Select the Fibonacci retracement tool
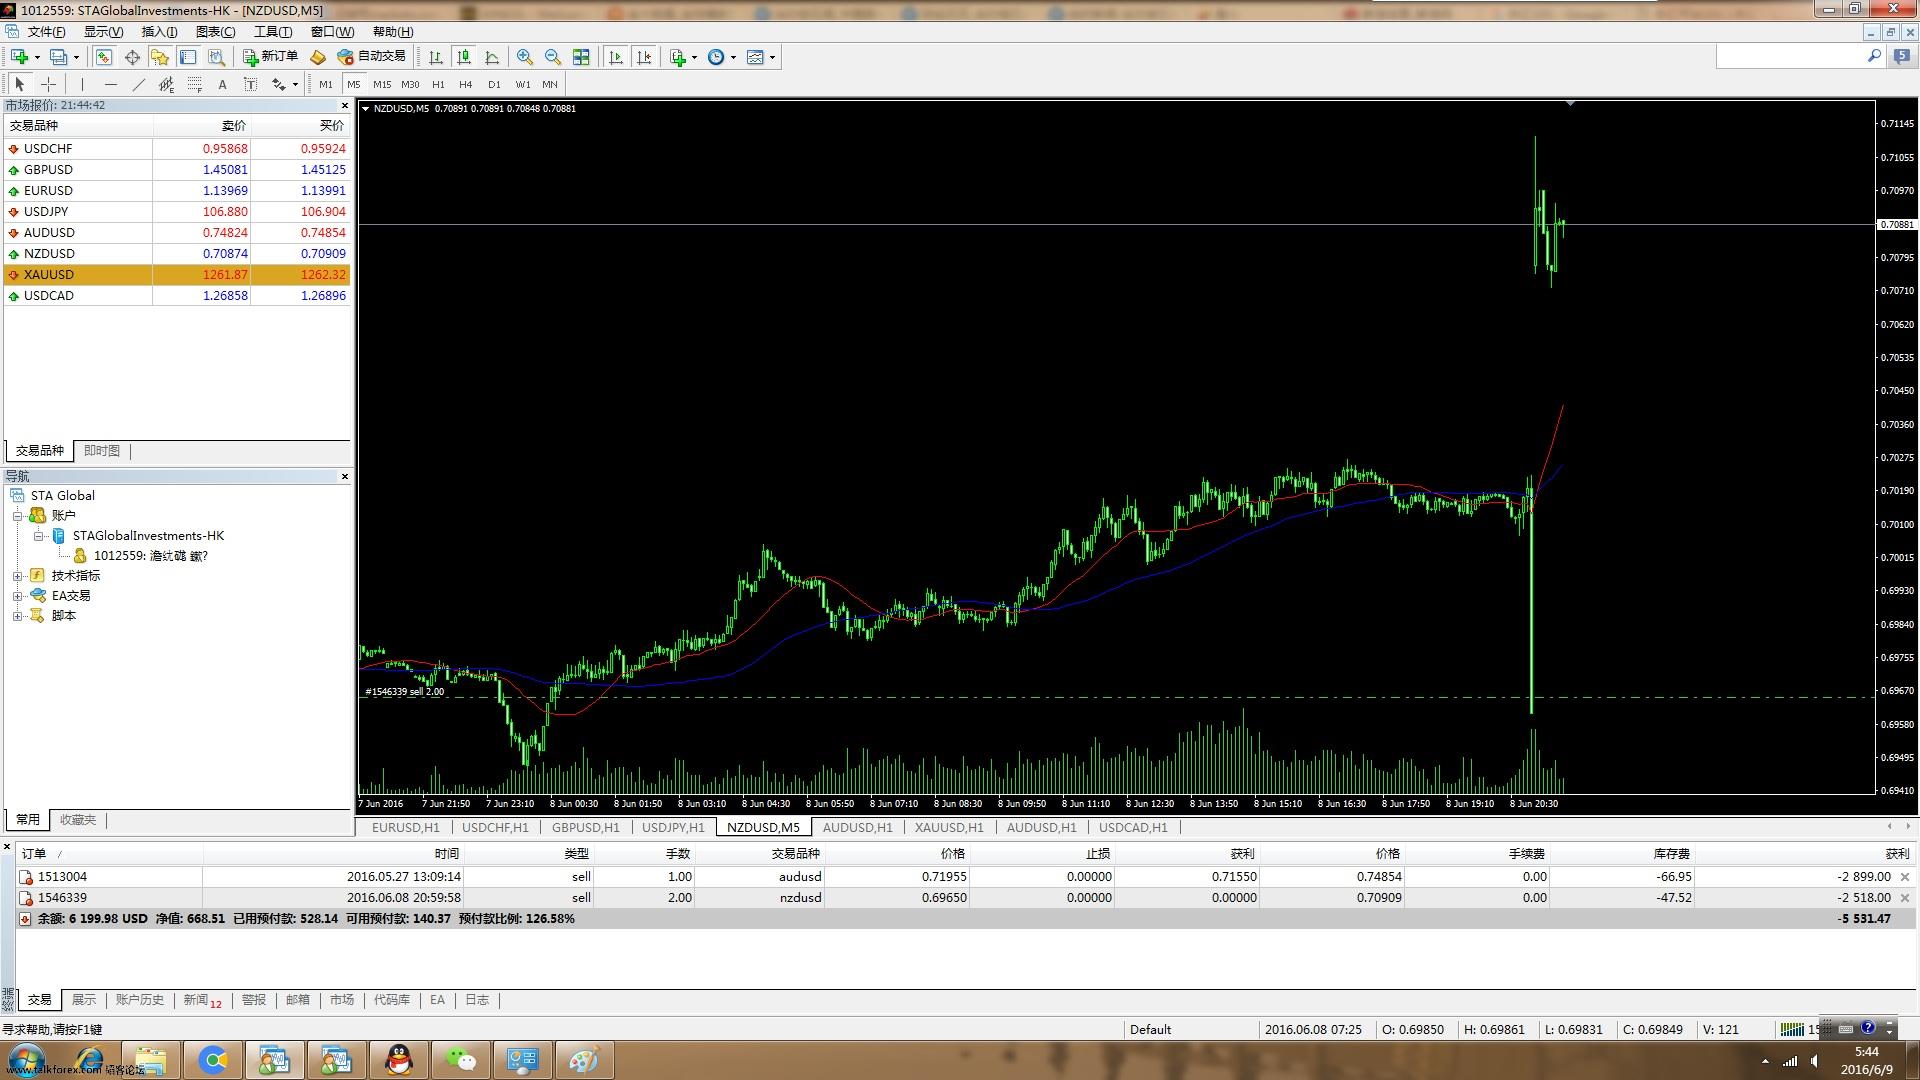The height and width of the screenshot is (1080, 1920). (x=194, y=84)
